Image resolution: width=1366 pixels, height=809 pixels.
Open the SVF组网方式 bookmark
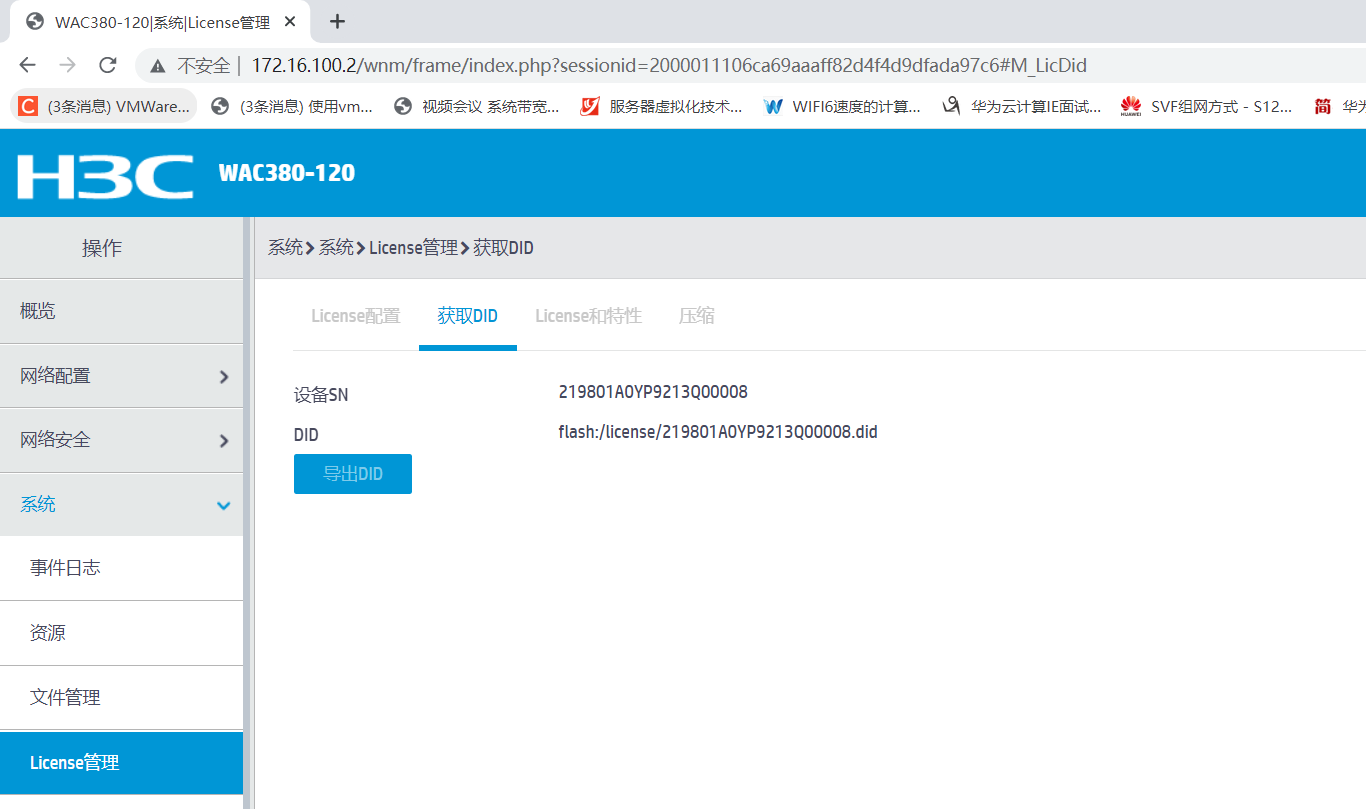tap(1206, 106)
